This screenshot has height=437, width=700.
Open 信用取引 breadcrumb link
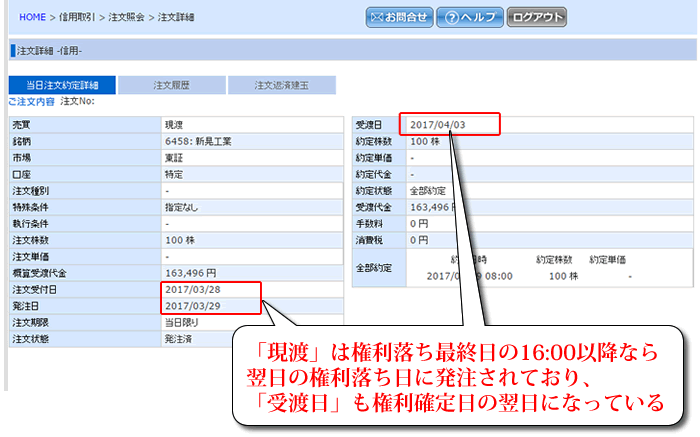click(82, 18)
